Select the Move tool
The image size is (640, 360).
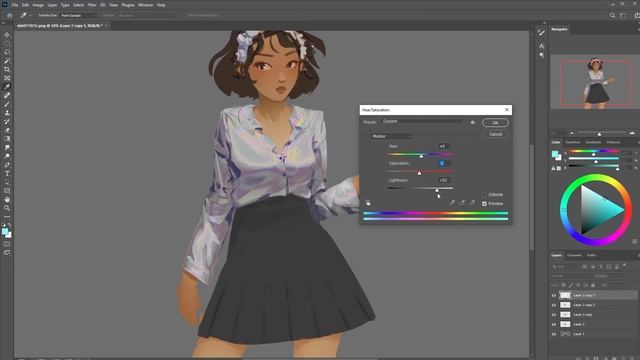(x=7, y=35)
